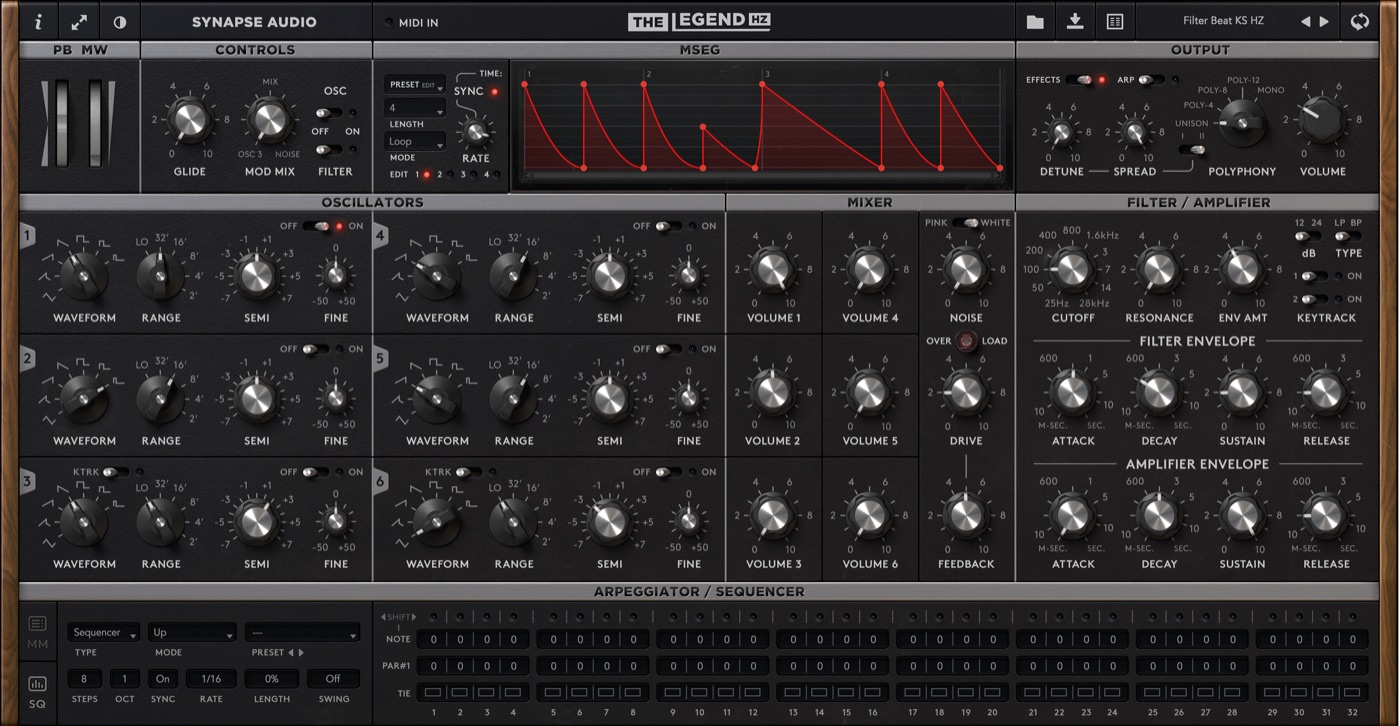Click MSEG time SYNC lamp
1400x726 pixels.
494,92
